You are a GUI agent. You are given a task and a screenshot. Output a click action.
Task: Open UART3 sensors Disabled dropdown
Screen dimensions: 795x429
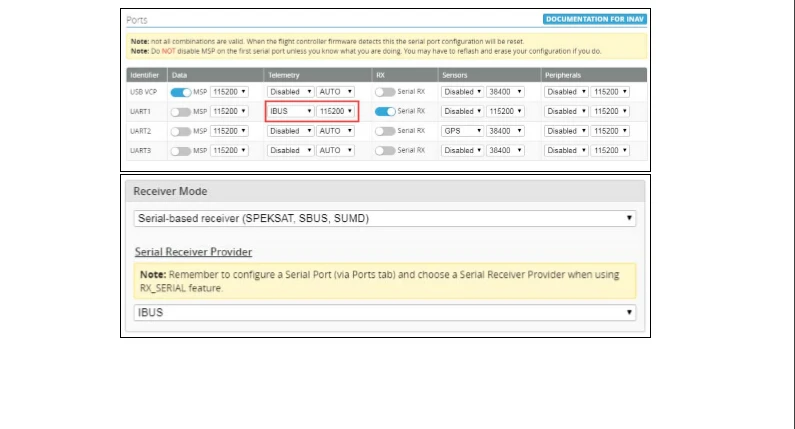(x=462, y=150)
